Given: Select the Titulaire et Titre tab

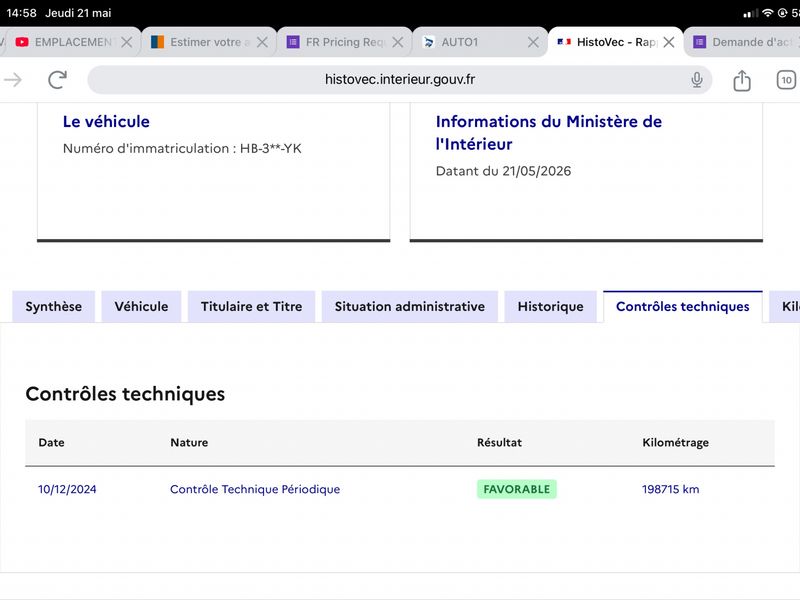Looking at the screenshot, I should [252, 307].
